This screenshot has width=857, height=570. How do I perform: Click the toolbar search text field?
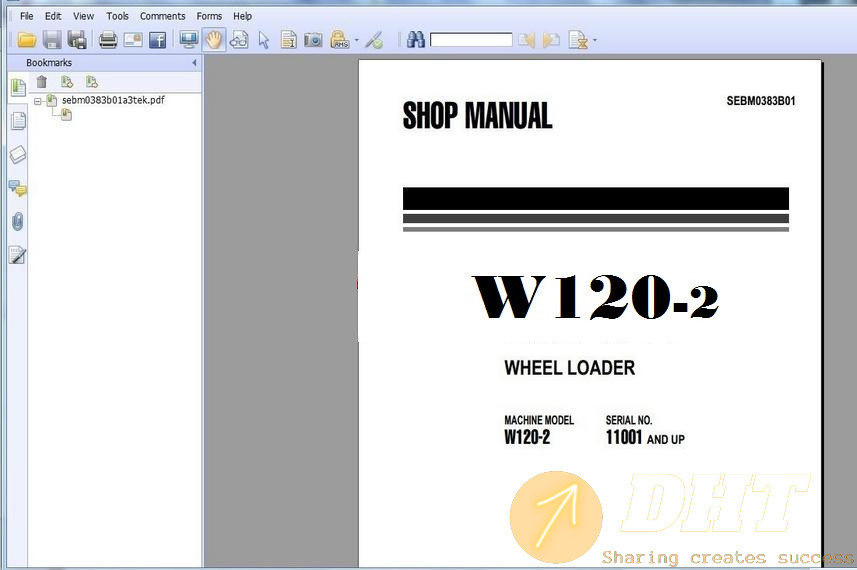point(471,40)
